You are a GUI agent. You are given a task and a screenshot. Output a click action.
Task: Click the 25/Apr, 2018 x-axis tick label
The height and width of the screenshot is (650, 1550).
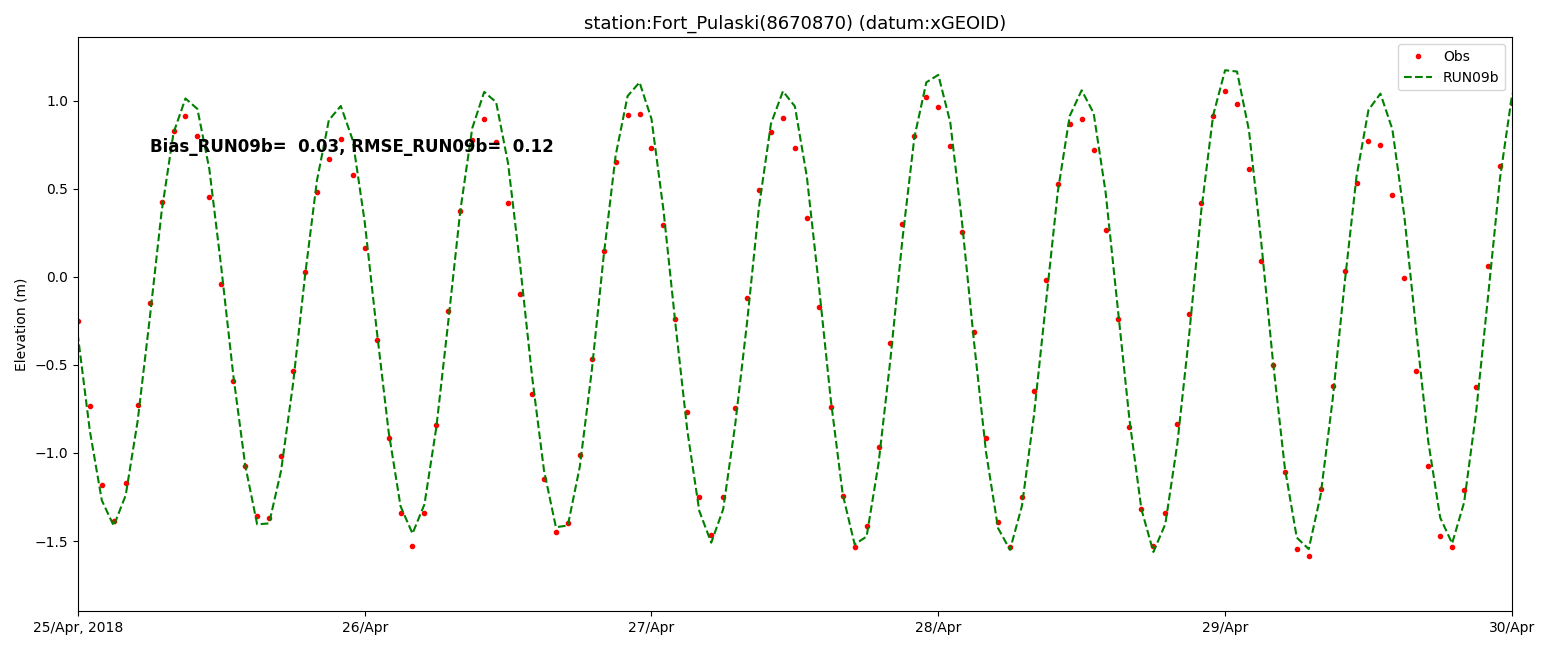pyautogui.click(x=78, y=628)
